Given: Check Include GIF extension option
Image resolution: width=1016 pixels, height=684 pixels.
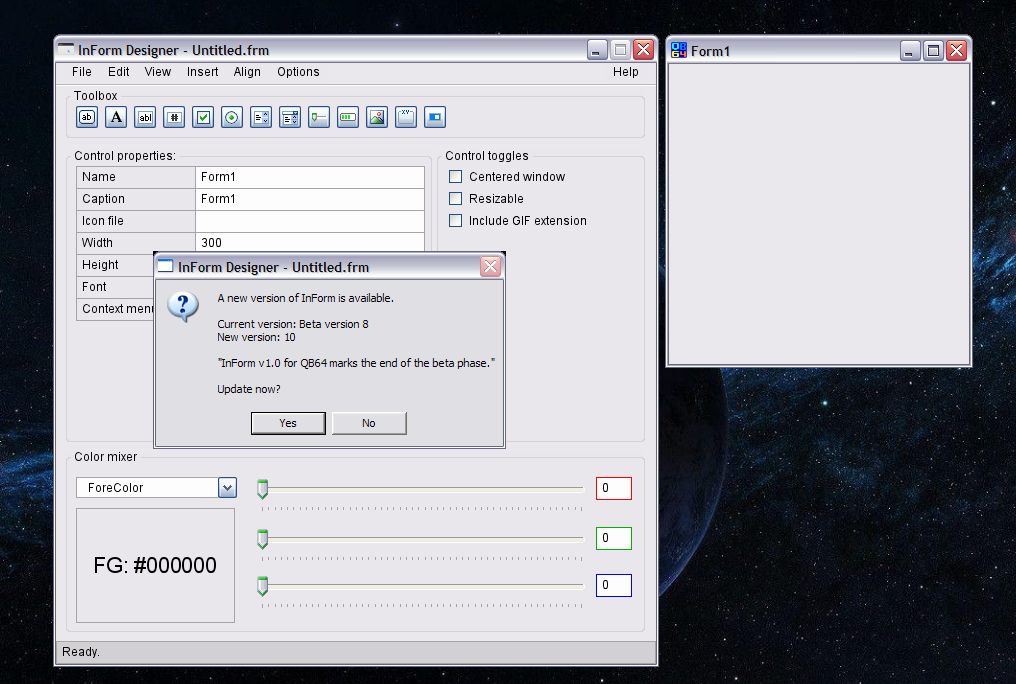Looking at the screenshot, I should (456, 221).
